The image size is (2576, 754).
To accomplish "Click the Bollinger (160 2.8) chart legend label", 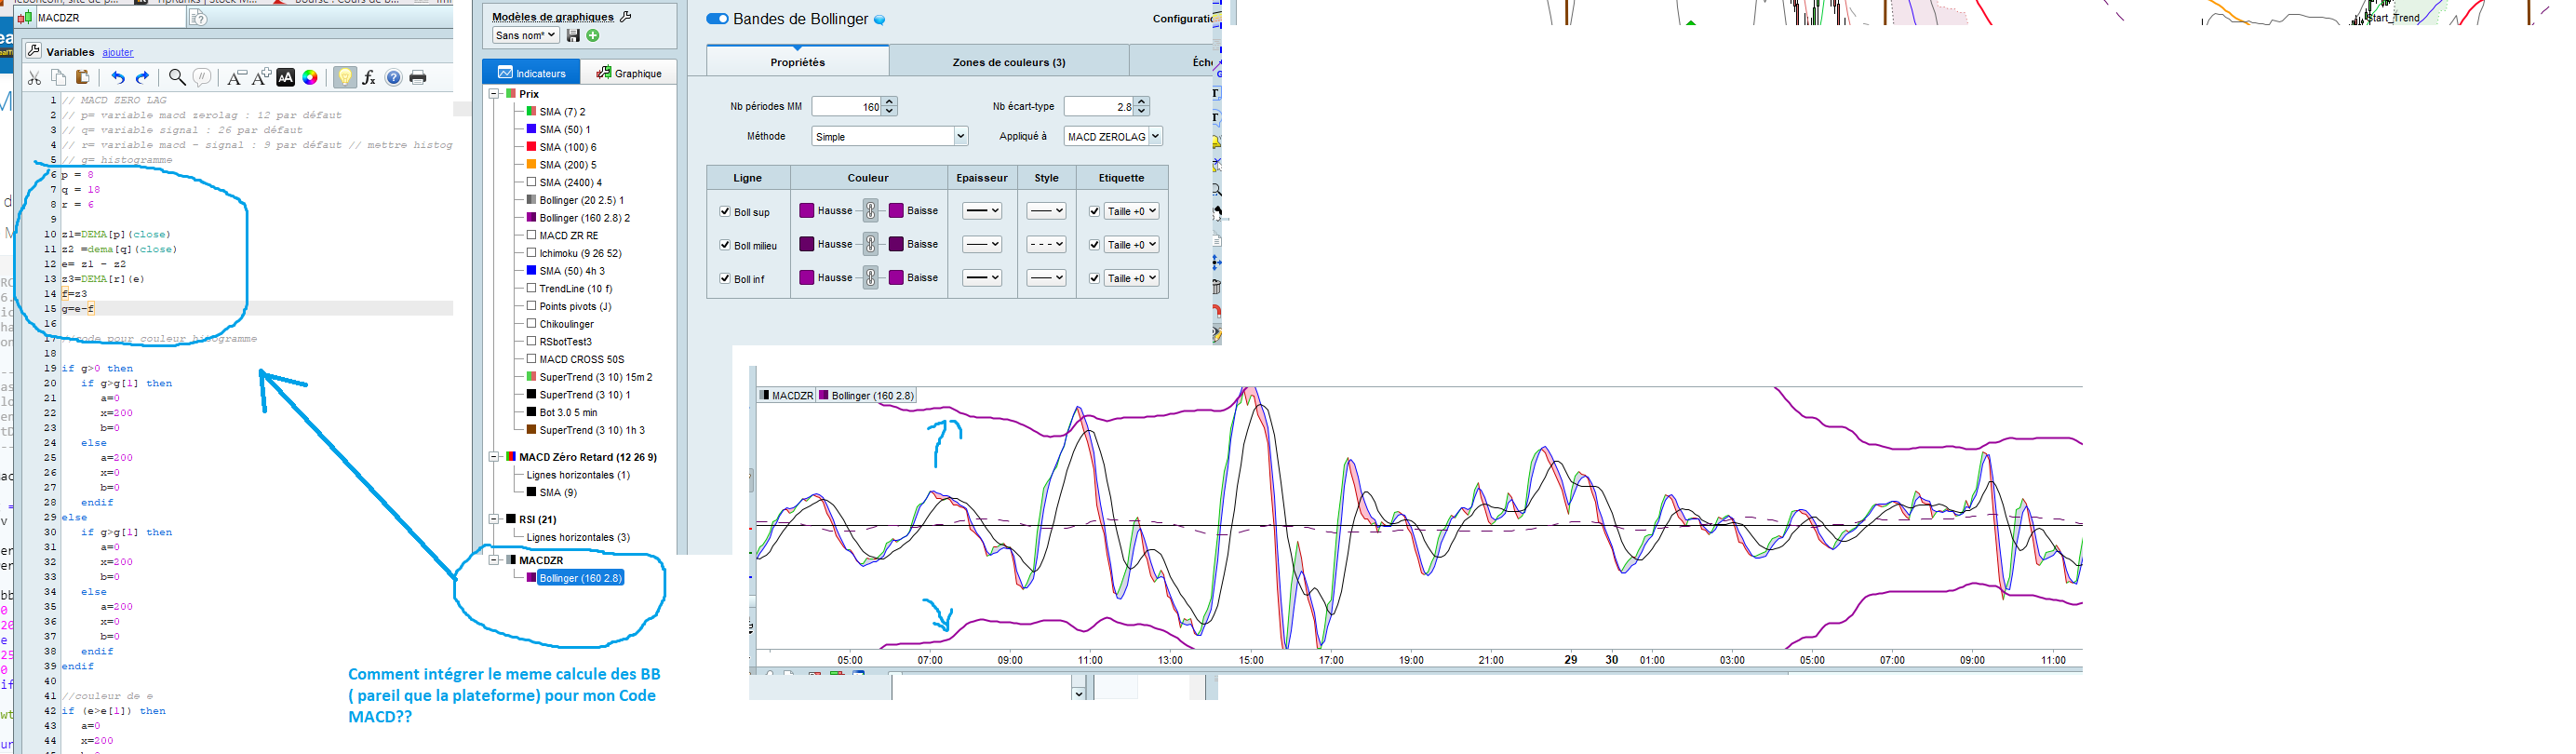I will [x=866, y=395].
